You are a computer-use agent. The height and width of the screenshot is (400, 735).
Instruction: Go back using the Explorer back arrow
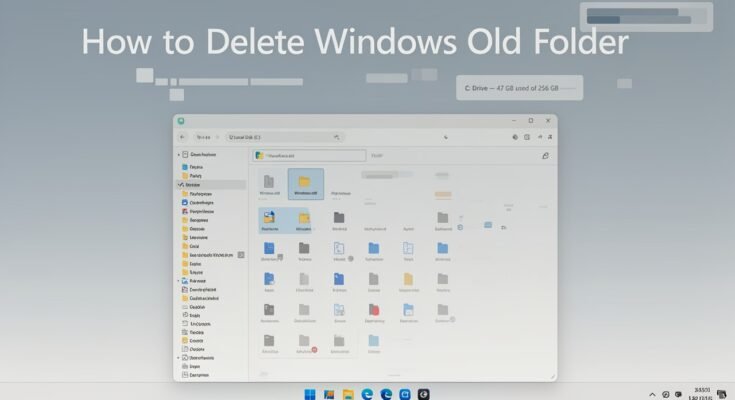click(182, 137)
